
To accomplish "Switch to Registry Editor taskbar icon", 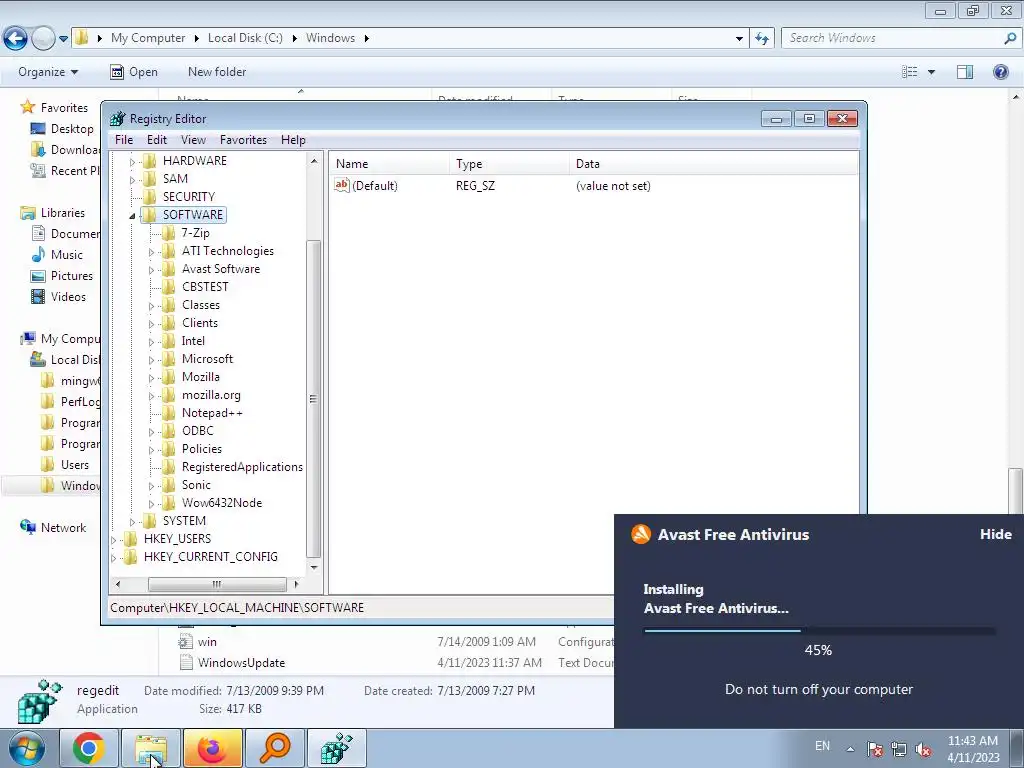I will click(336, 748).
